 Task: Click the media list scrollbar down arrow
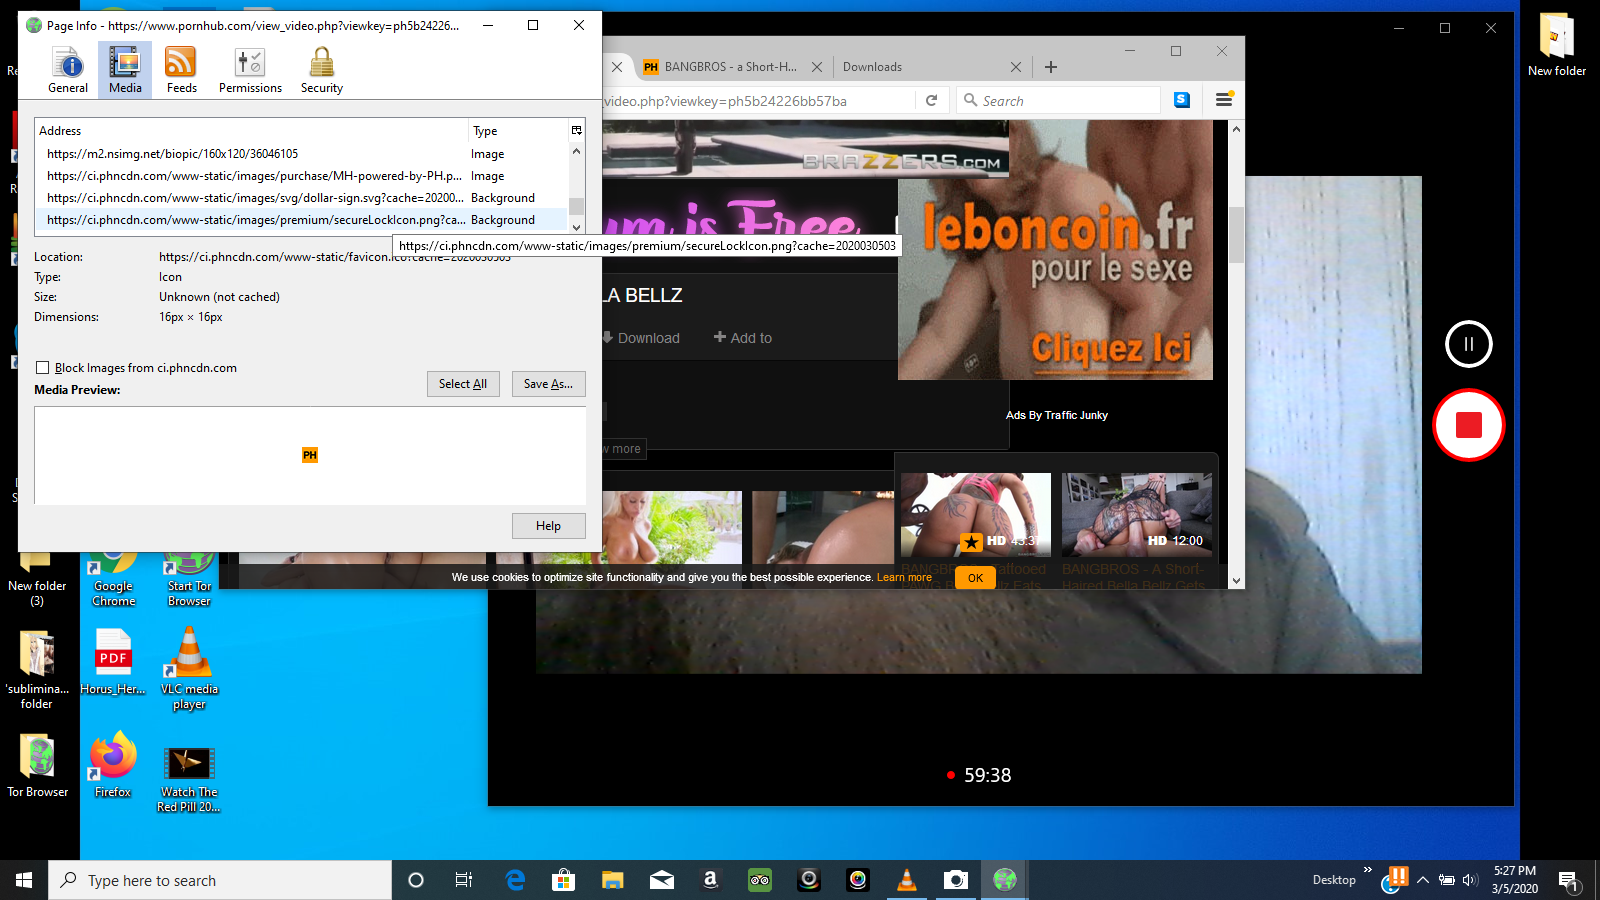[576, 228]
